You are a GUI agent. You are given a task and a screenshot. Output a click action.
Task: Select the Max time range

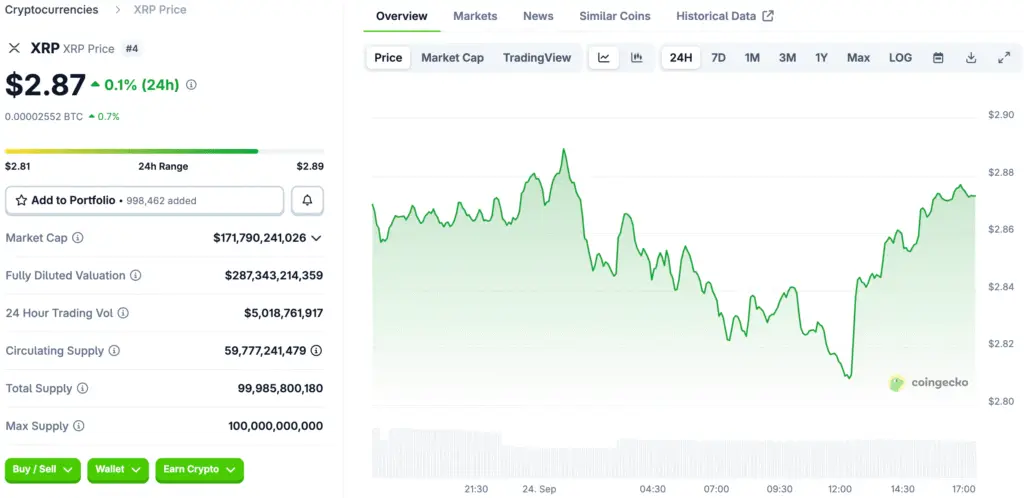coord(858,58)
